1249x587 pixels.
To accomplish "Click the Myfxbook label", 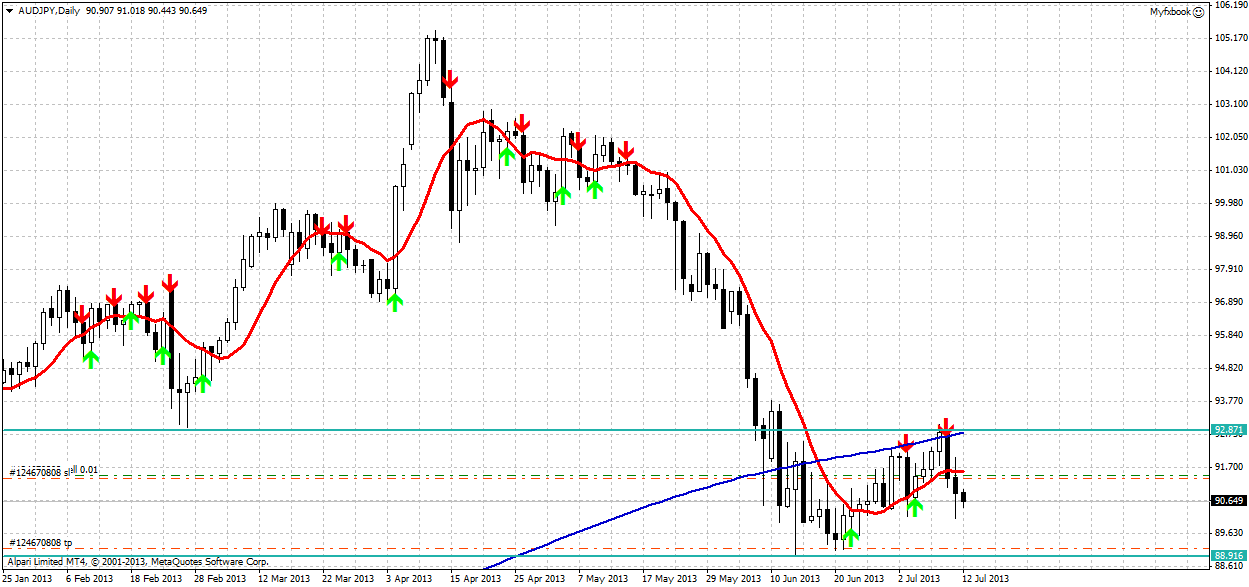I will click(x=1169, y=12).
